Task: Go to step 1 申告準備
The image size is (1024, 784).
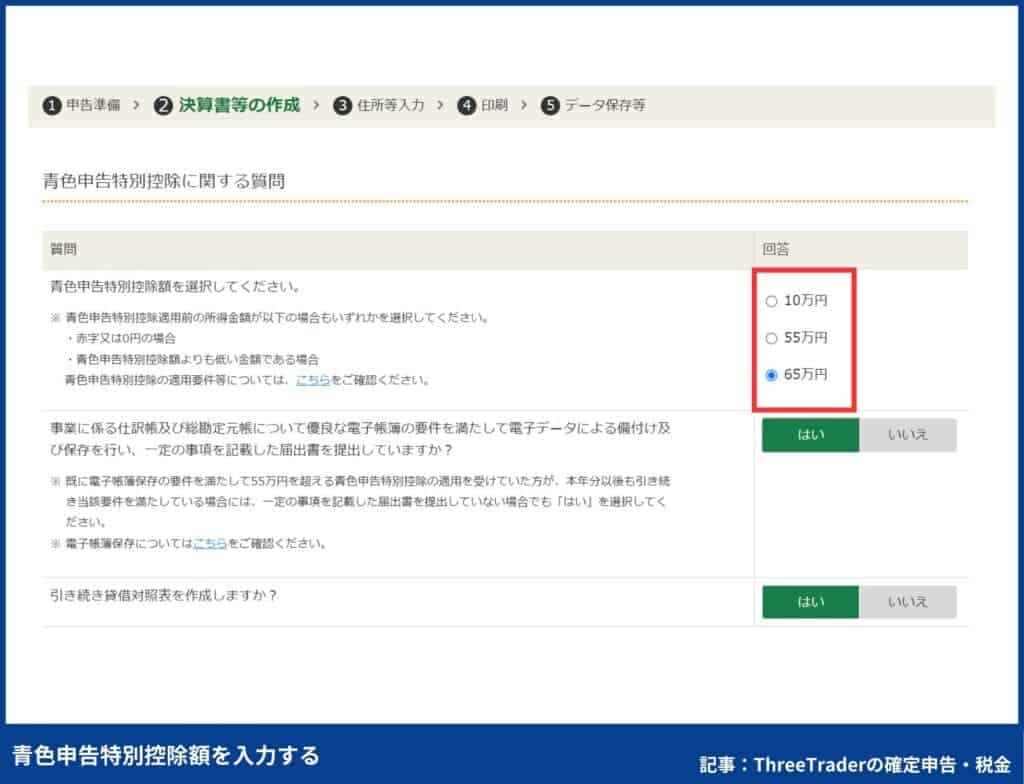Action: point(82,105)
